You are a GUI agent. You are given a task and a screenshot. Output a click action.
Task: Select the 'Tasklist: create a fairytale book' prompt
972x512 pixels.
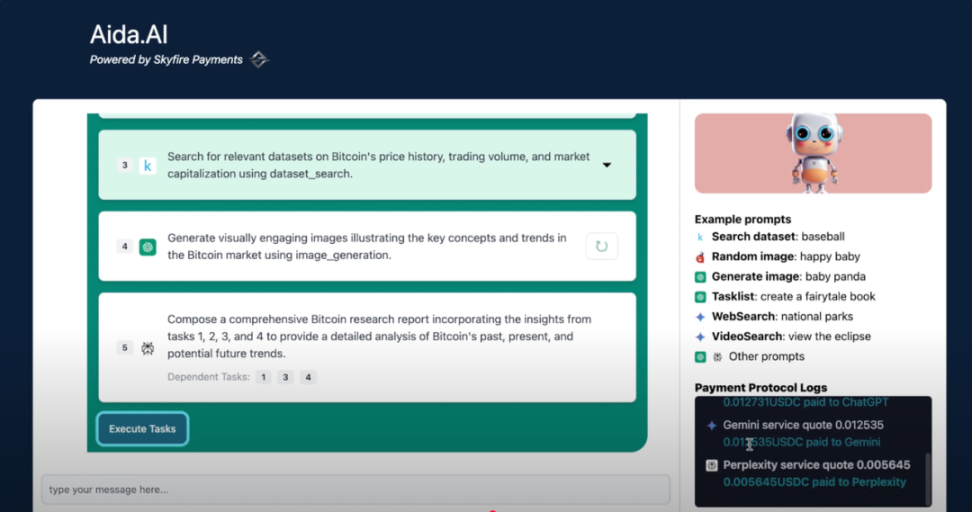coord(793,296)
